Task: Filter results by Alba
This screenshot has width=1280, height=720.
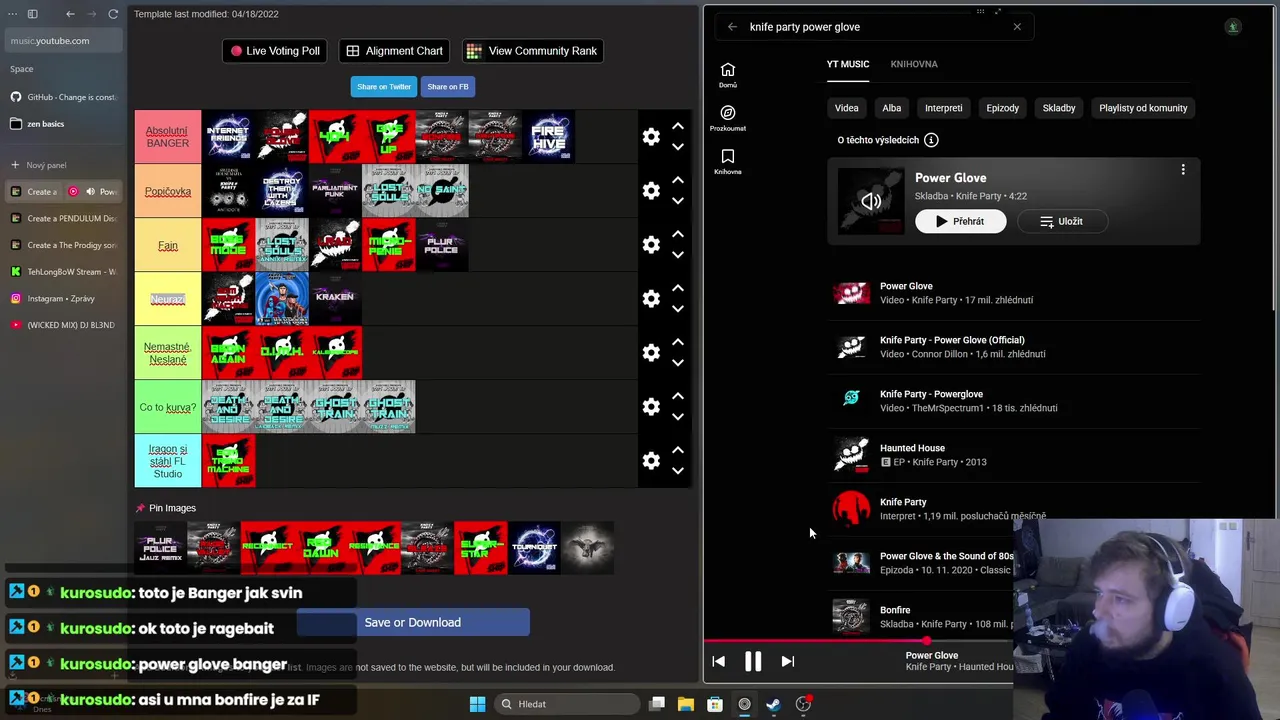Action: [x=892, y=108]
